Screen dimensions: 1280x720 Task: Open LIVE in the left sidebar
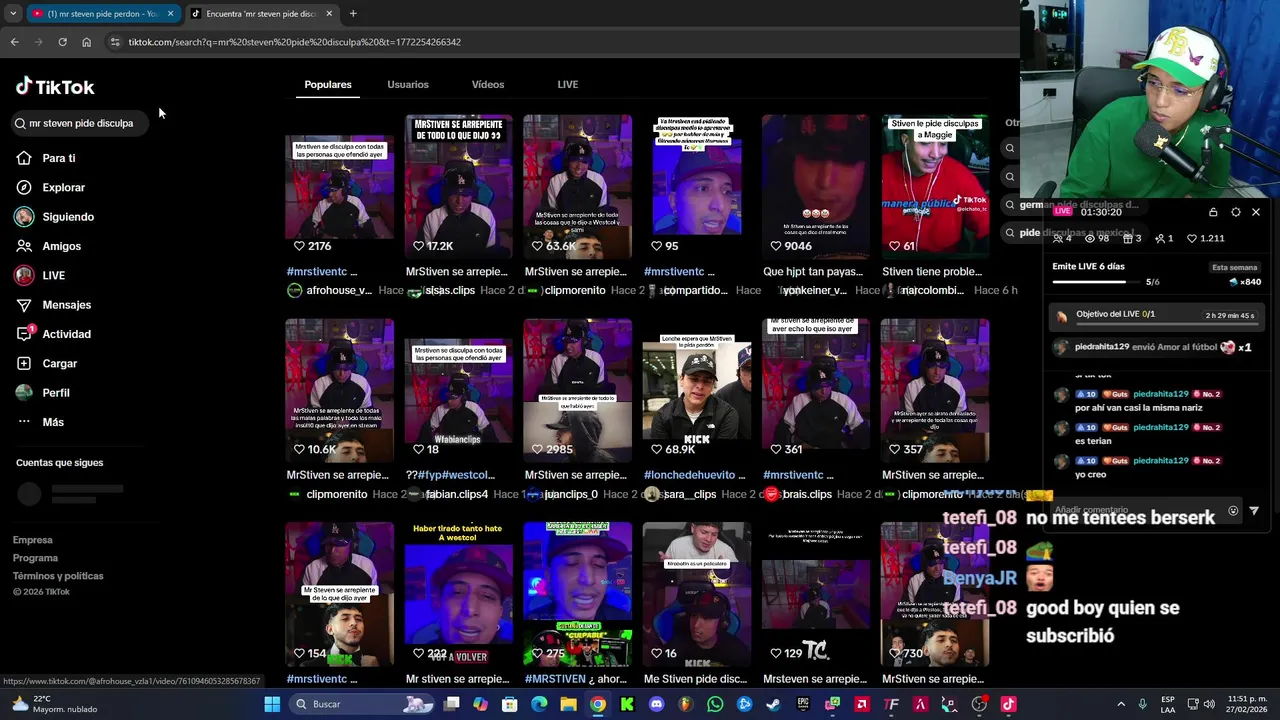pos(40,275)
